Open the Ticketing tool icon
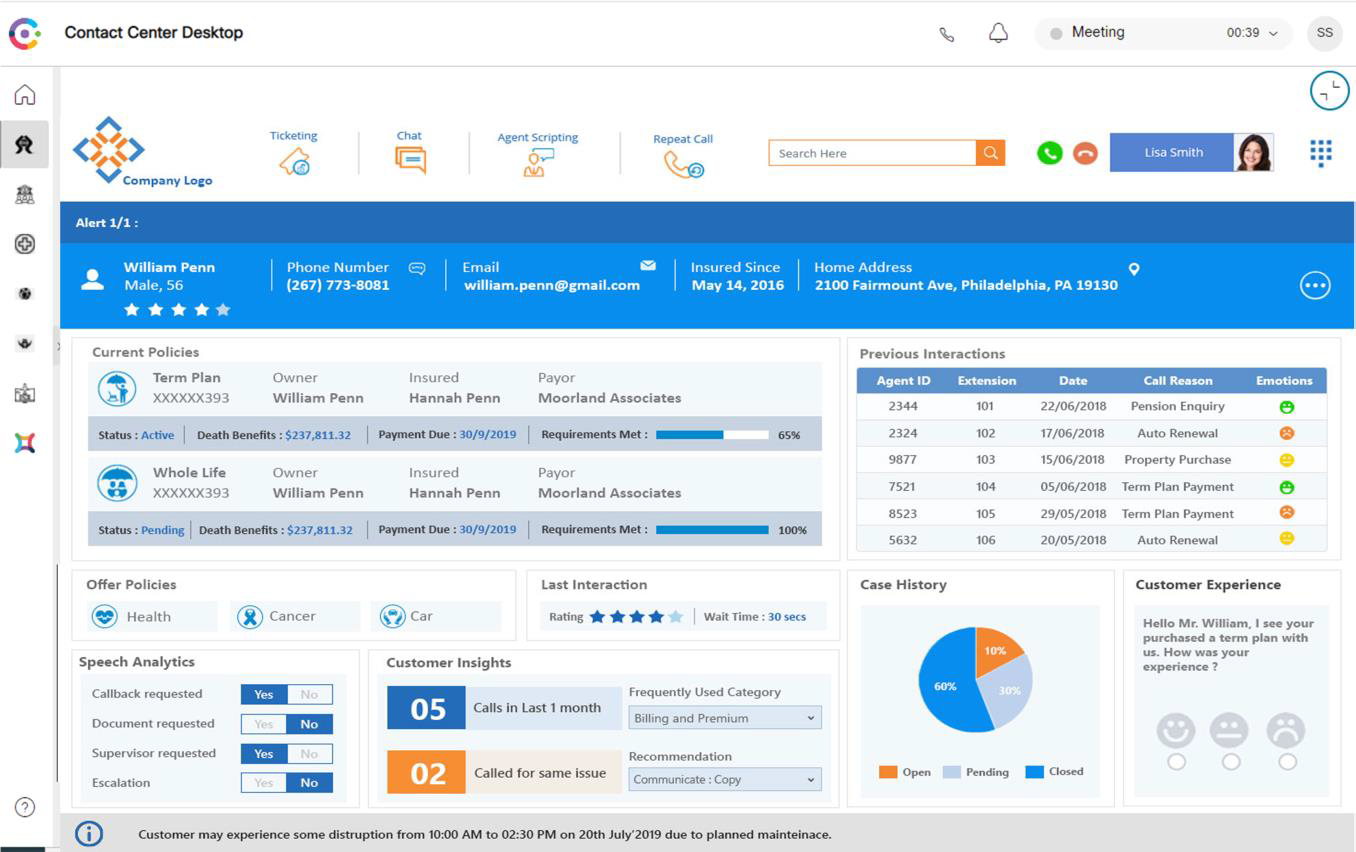1356x852 pixels. 294,161
